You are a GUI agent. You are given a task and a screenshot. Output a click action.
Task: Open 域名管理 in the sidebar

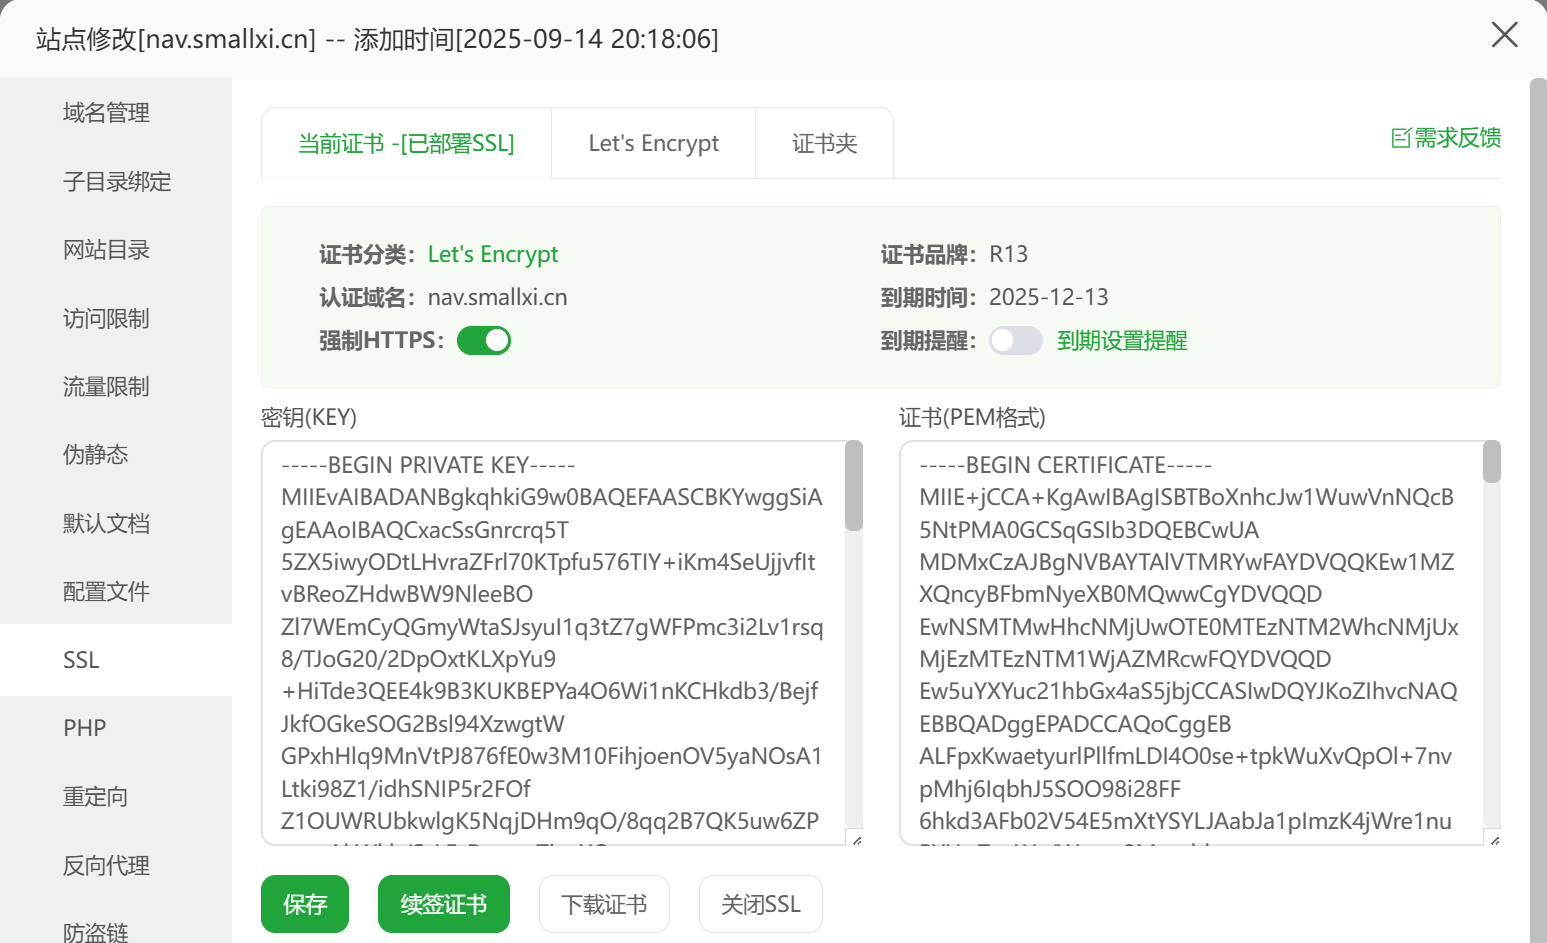point(106,113)
